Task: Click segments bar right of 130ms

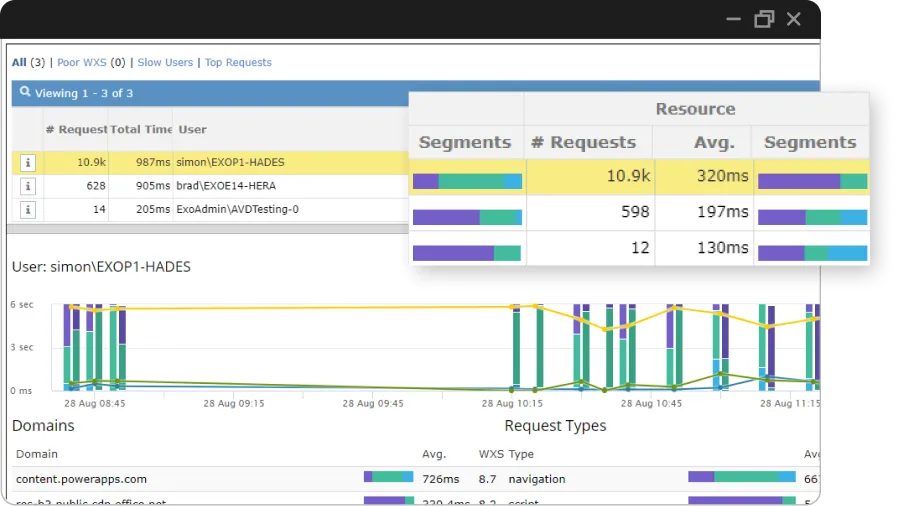Action: point(812,253)
